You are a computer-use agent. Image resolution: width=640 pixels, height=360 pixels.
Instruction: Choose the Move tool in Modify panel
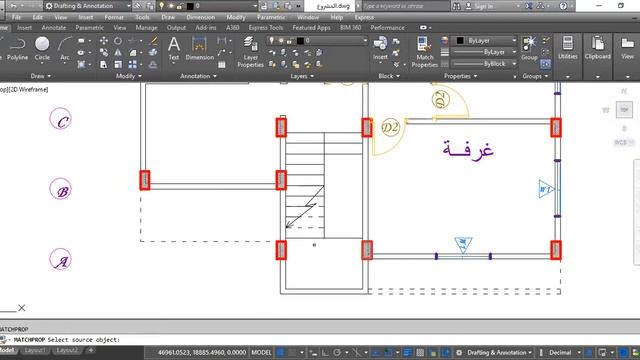click(104, 40)
